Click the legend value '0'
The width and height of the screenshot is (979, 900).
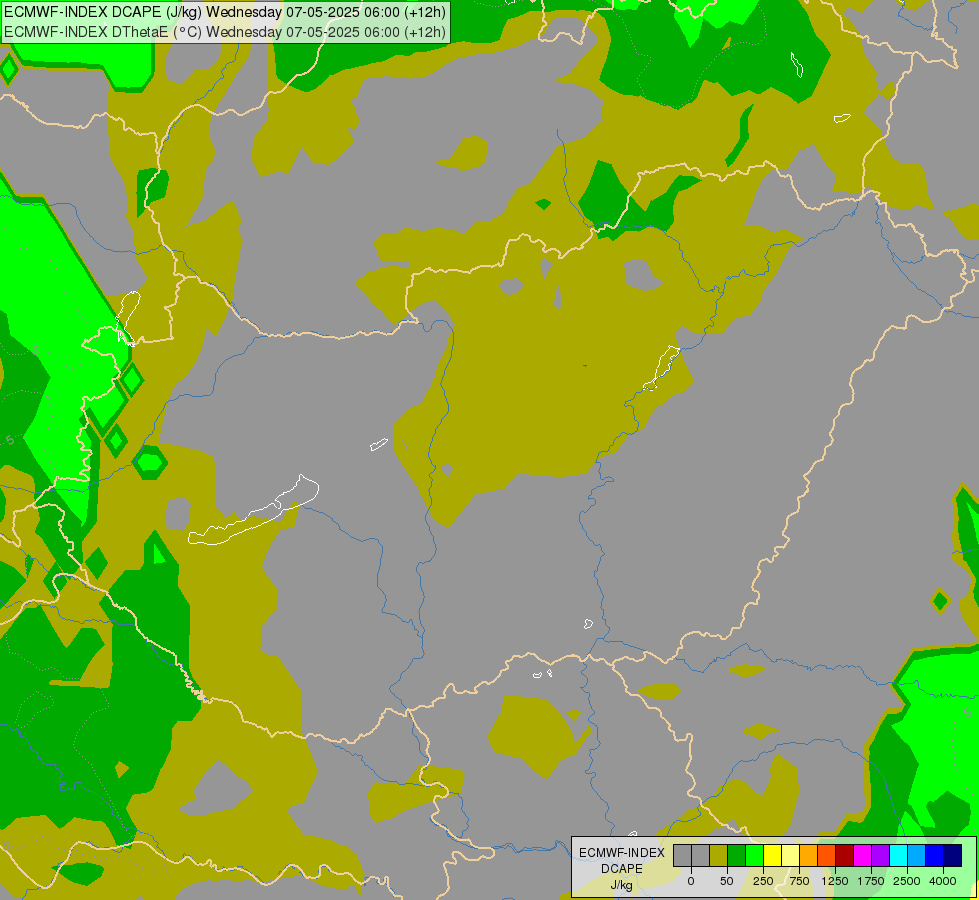691,881
